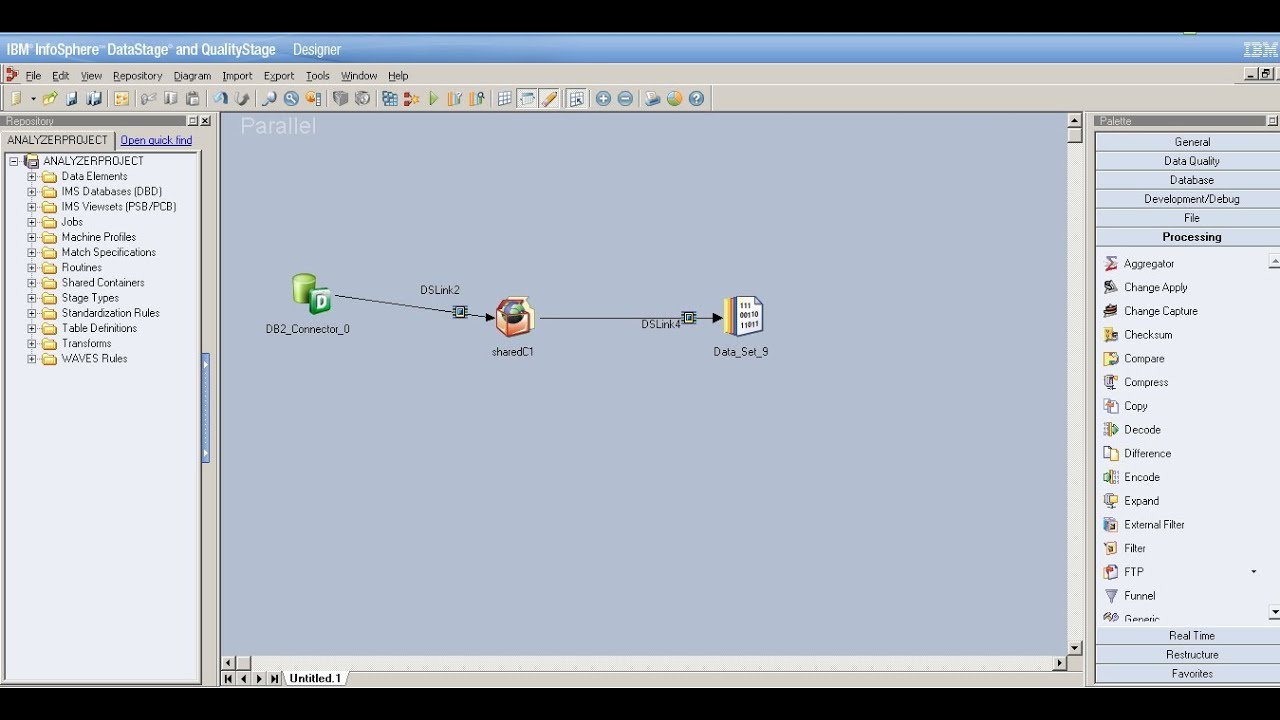Expand the Jobs folder
This screenshot has width=1280, height=720.
tap(31, 222)
